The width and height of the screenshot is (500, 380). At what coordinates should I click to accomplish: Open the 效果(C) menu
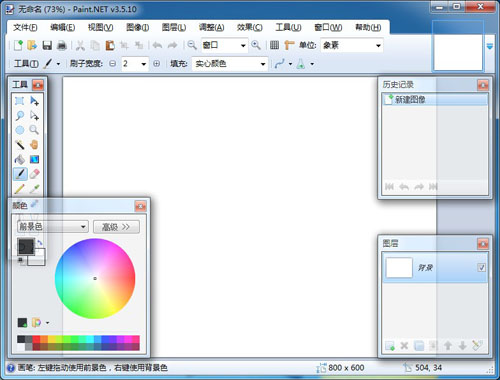pyautogui.click(x=249, y=27)
